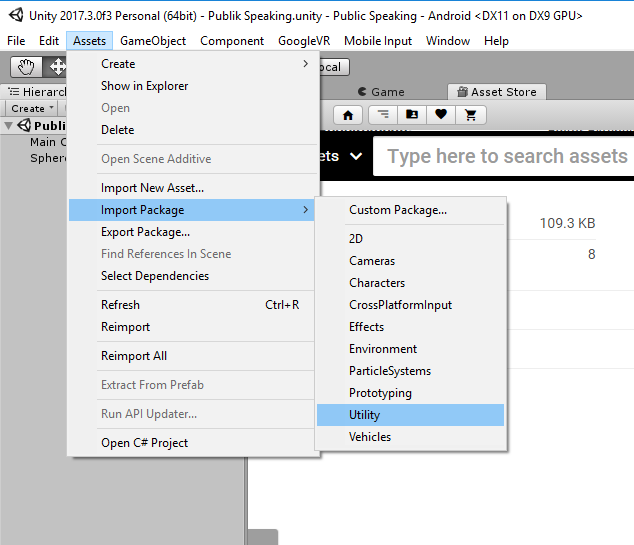Import the Characters package

pos(410,283)
